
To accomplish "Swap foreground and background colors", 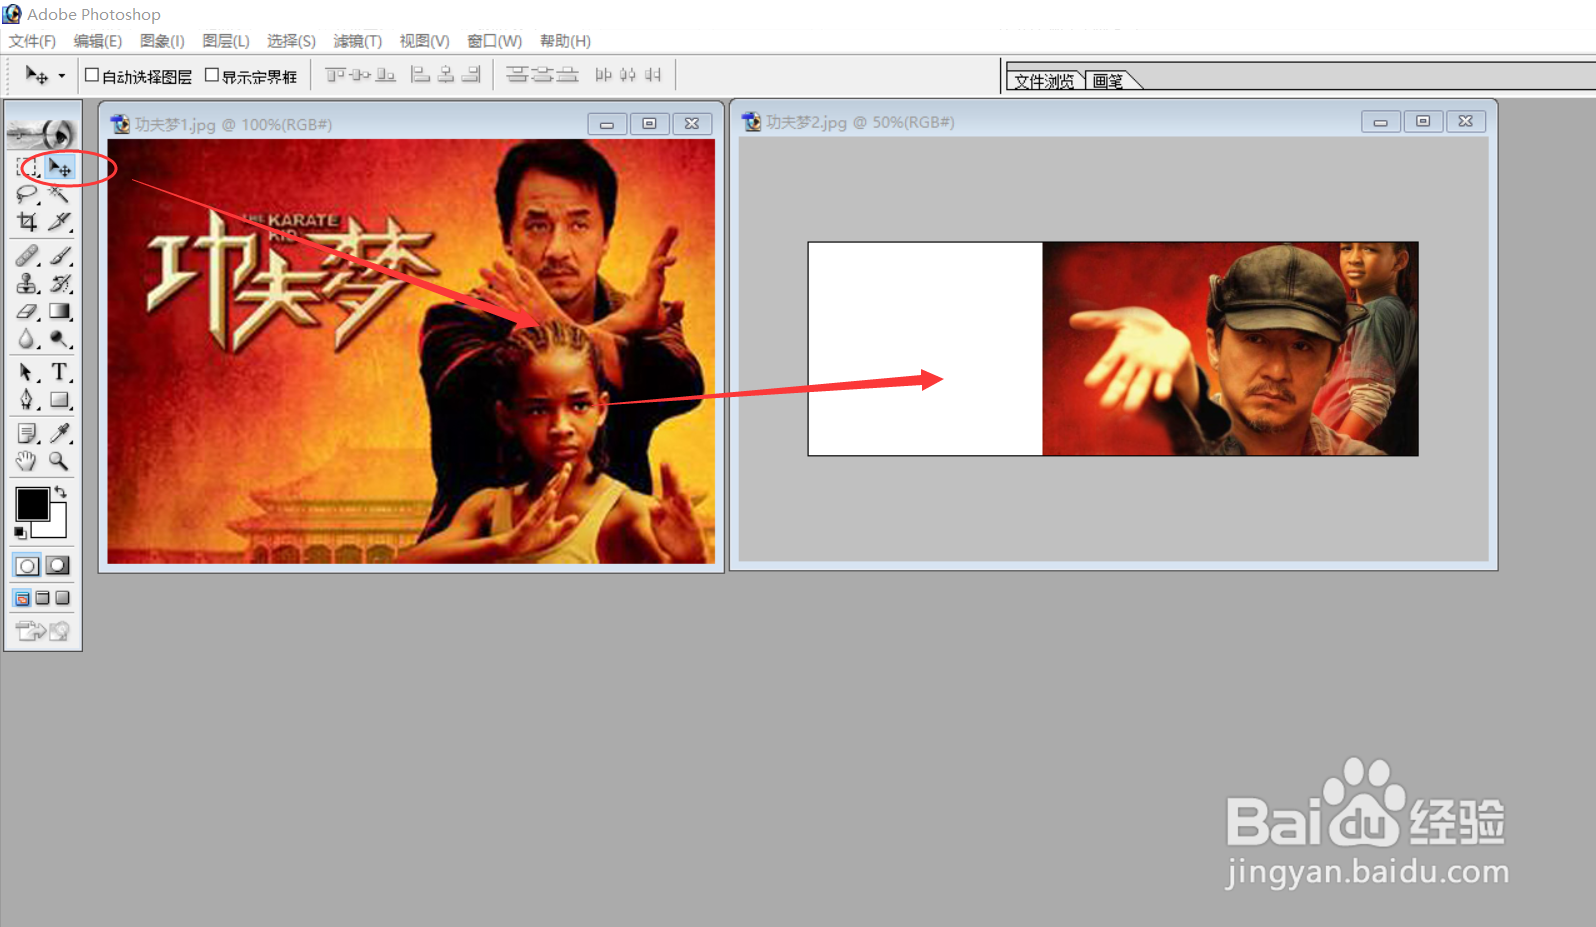I will [61, 491].
